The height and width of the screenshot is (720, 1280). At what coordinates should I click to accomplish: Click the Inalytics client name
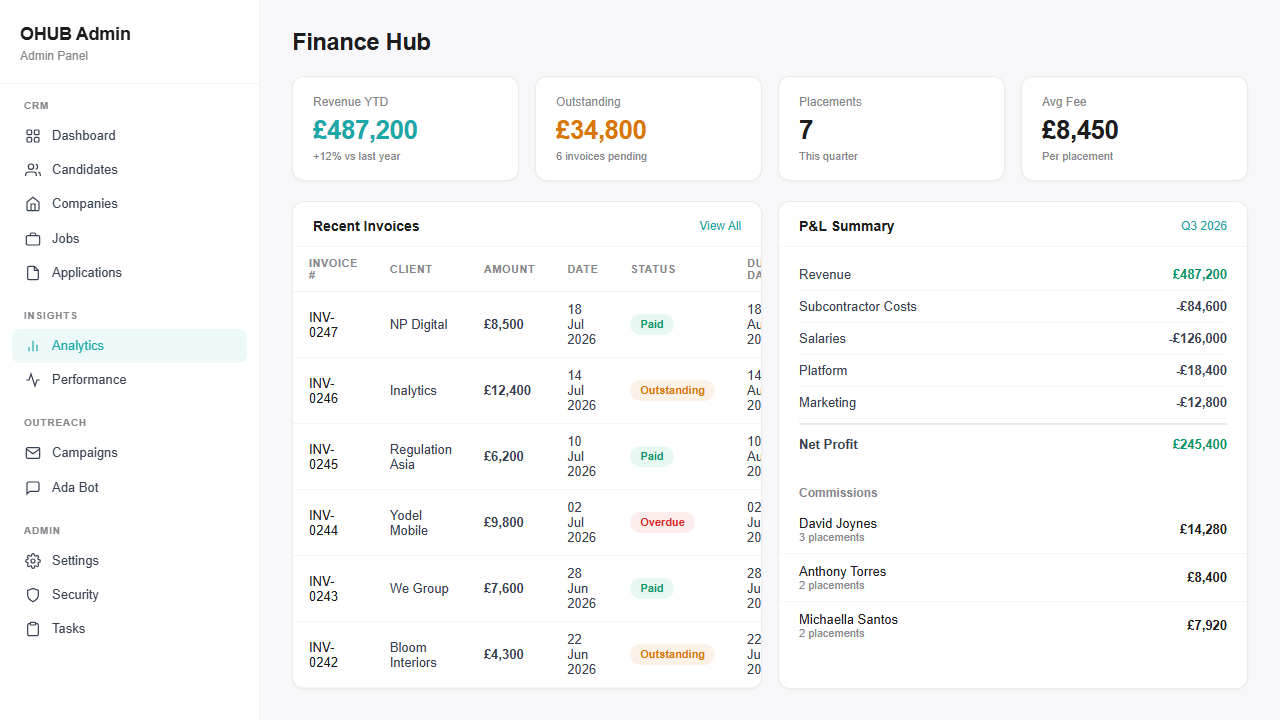(x=413, y=391)
